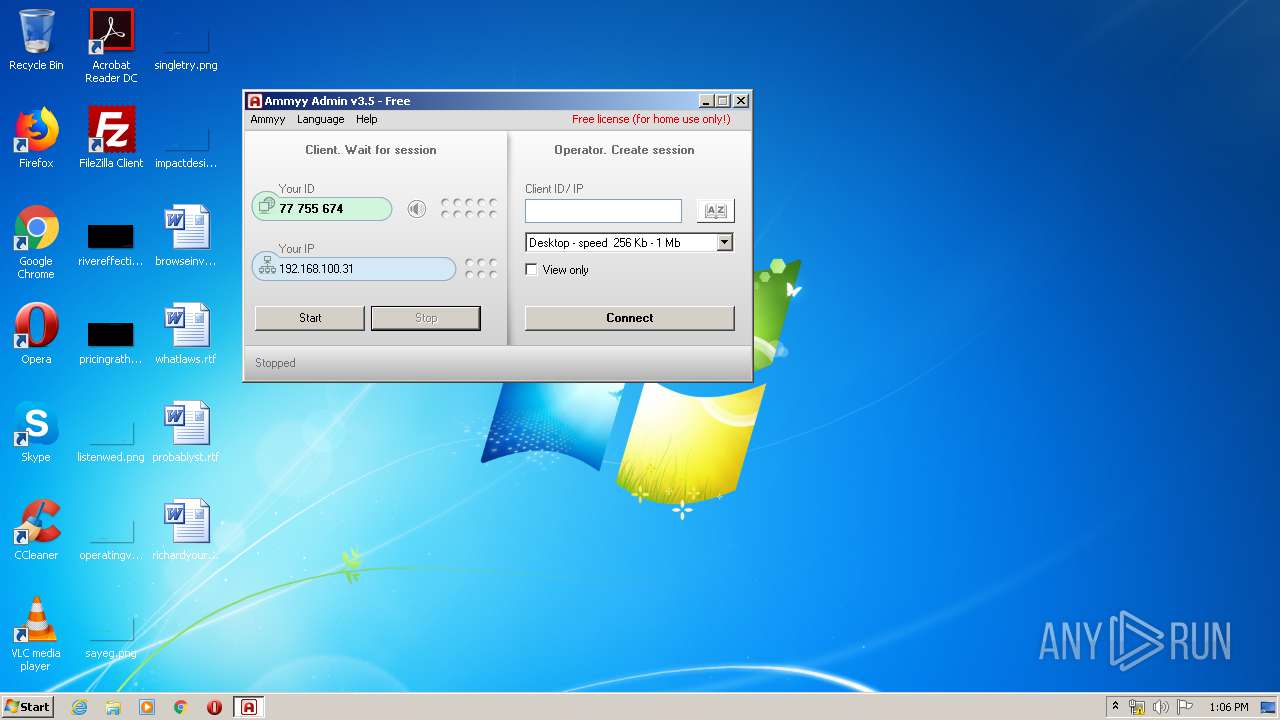The height and width of the screenshot is (720, 1280).
Task: Click Show desktop button at the taskbar's end
Action: click(x=1270, y=707)
